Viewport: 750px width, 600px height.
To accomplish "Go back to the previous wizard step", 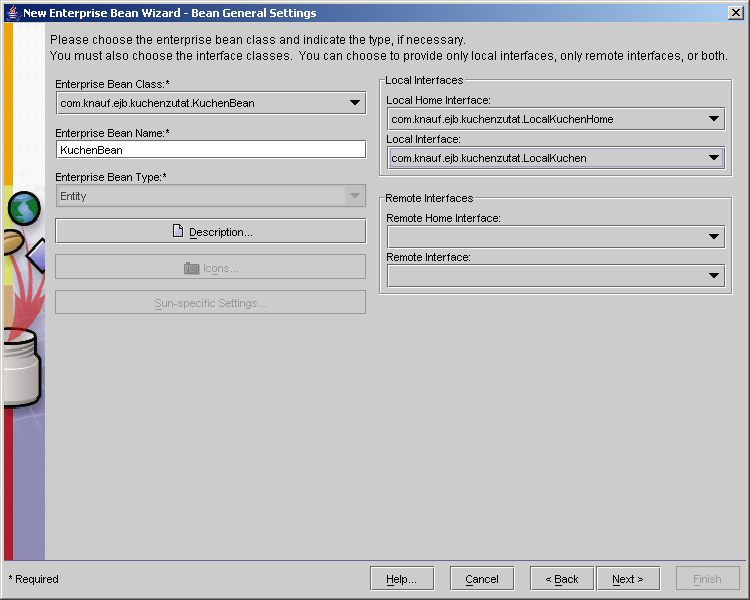I will click(x=562, y=579).
